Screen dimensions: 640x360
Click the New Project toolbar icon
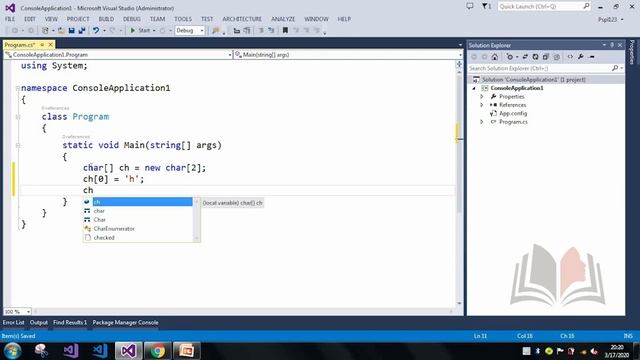(x=45, y=31)
